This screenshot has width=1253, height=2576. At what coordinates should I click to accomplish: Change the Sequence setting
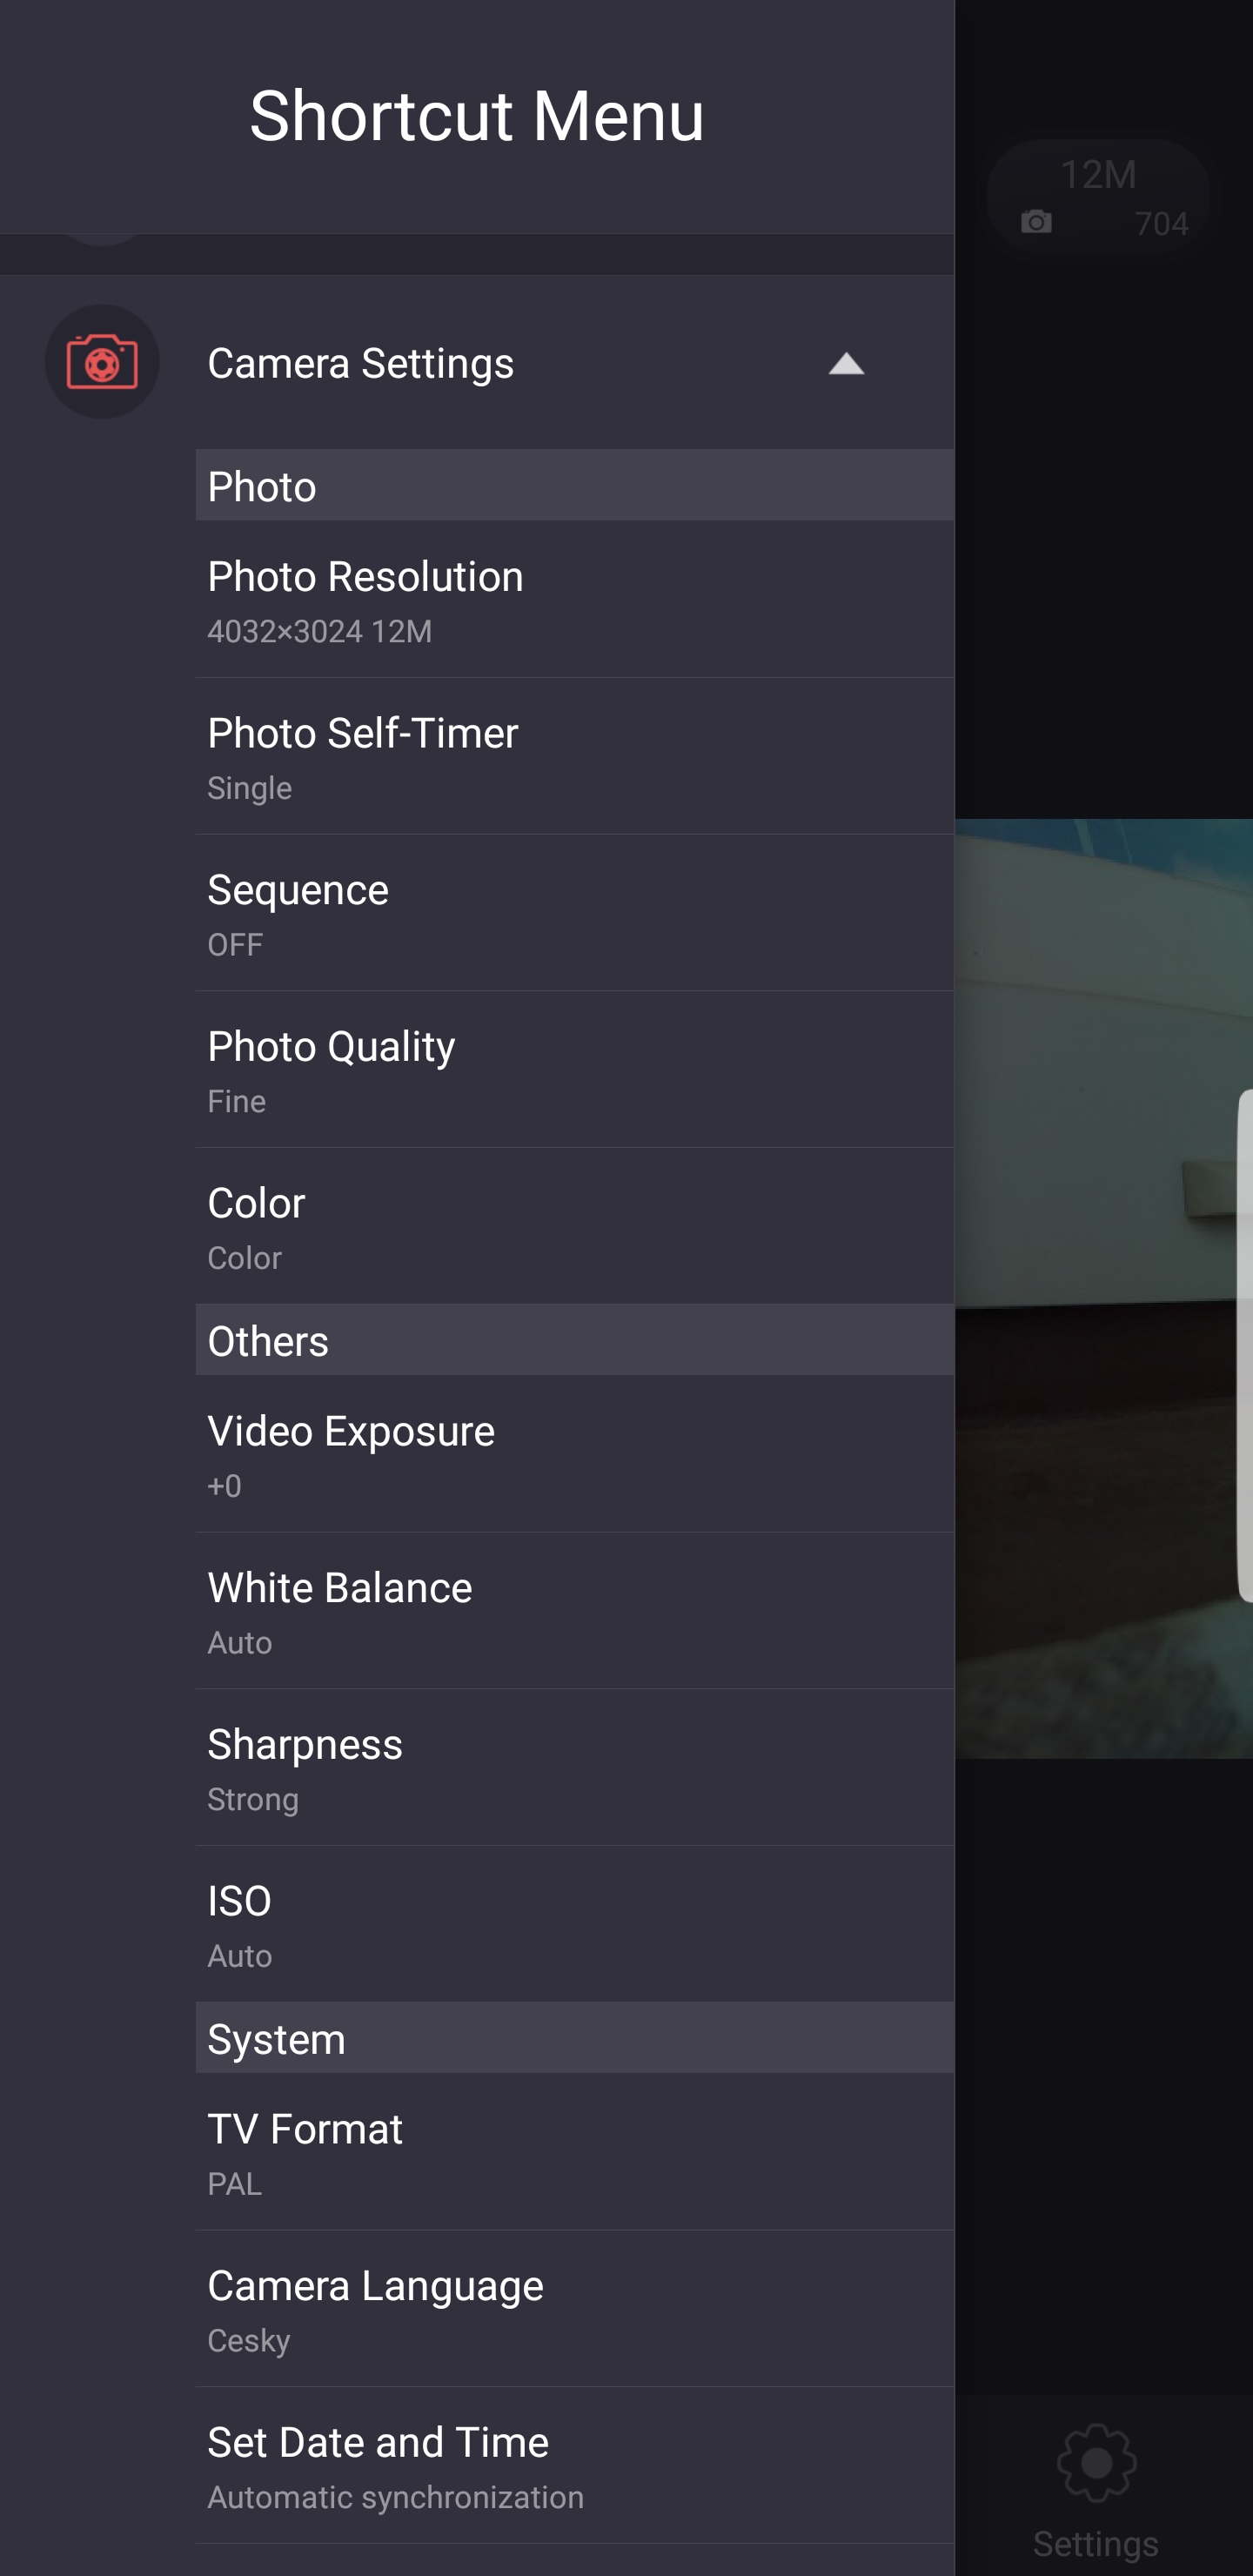574,913
